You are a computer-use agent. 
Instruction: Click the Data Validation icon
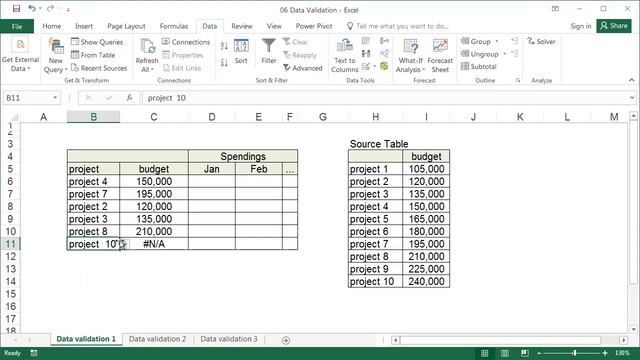coord(366,66)
